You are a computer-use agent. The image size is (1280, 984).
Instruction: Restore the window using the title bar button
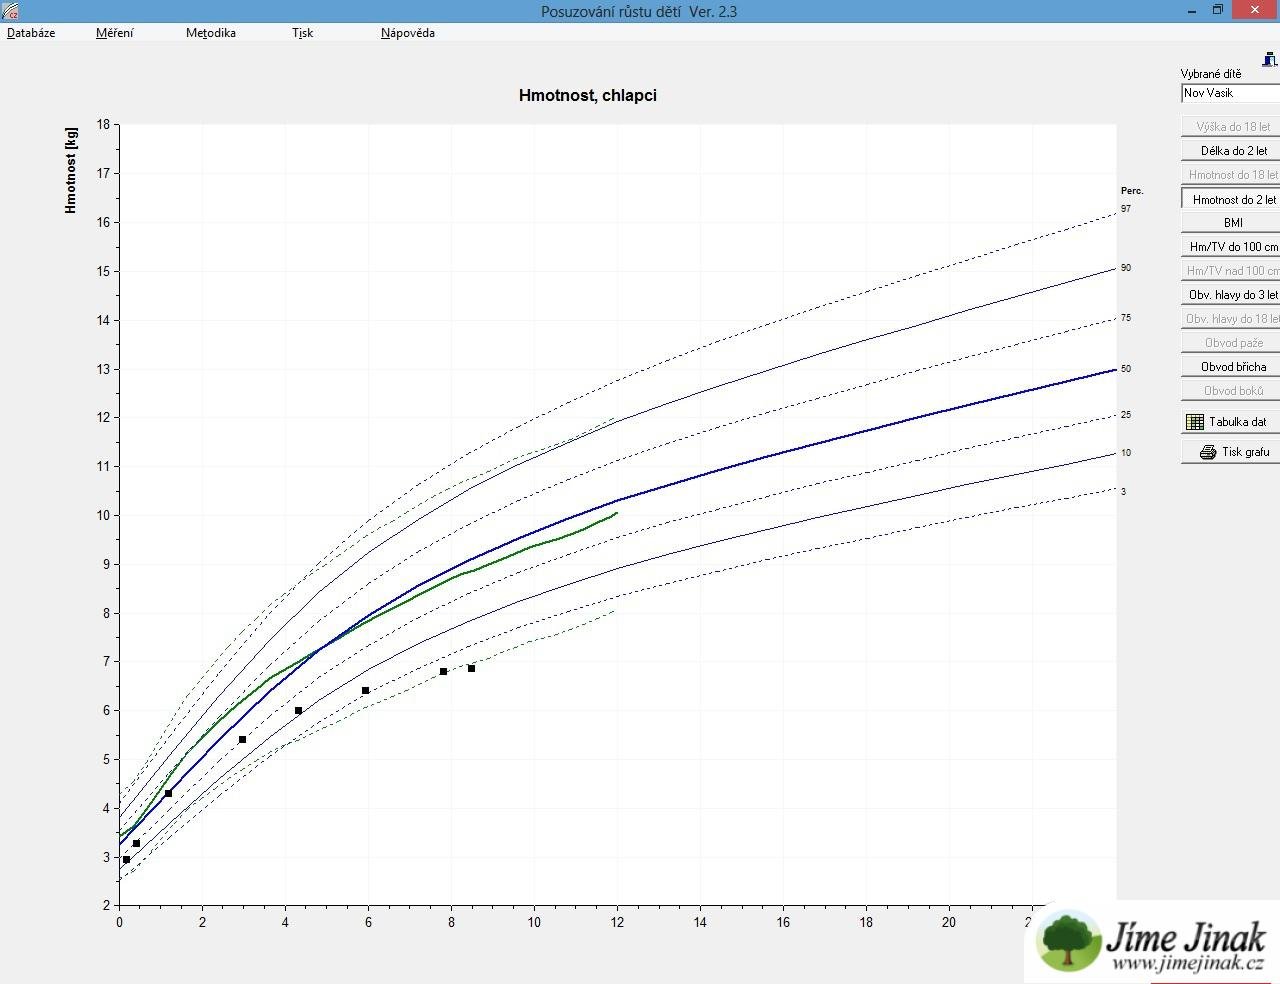coord(1218,10)
